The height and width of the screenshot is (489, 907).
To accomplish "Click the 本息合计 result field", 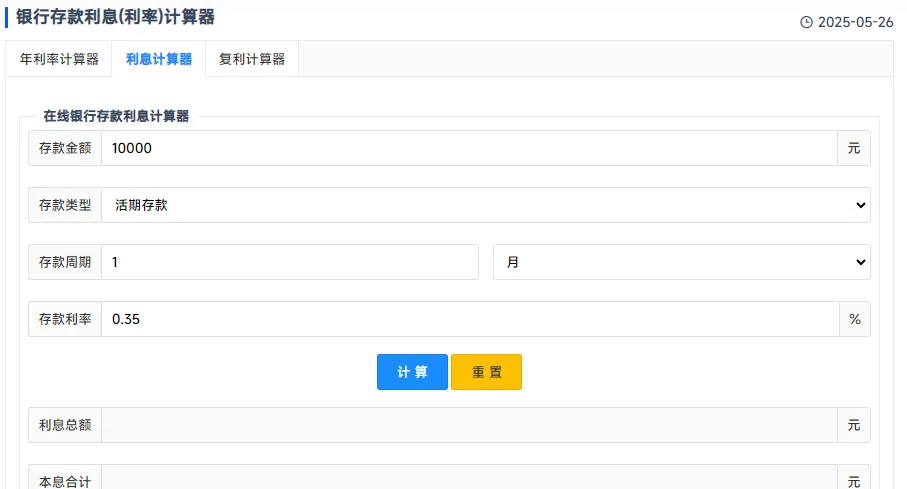I will (x=468, y=479).
